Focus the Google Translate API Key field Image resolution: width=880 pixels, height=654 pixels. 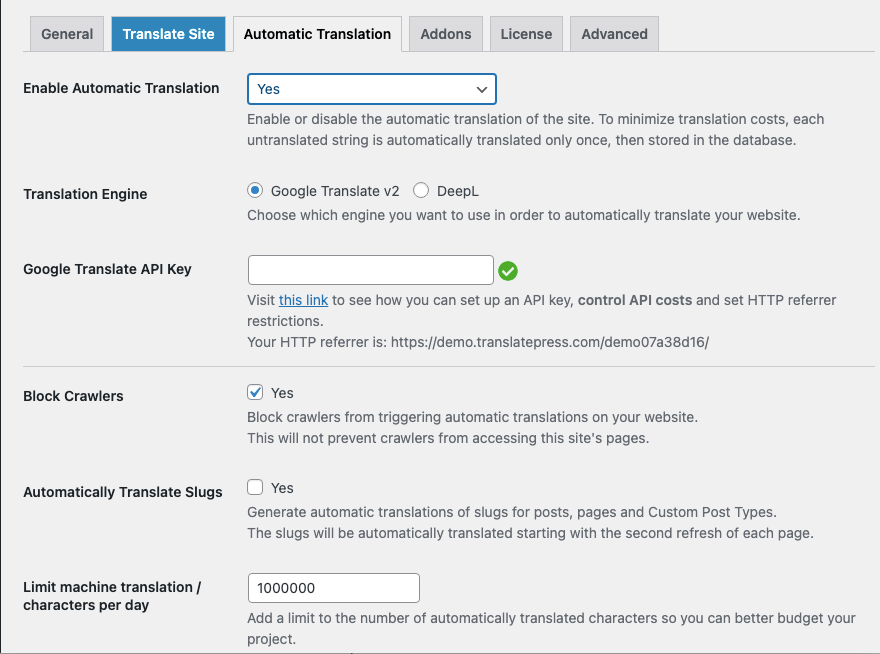(x=370, y=270)
